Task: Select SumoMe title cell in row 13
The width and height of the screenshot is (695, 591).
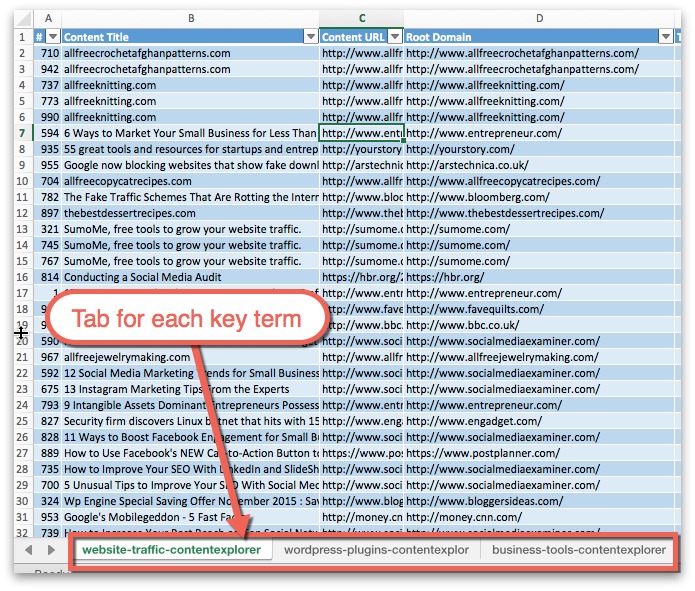Action: [191, 229]
